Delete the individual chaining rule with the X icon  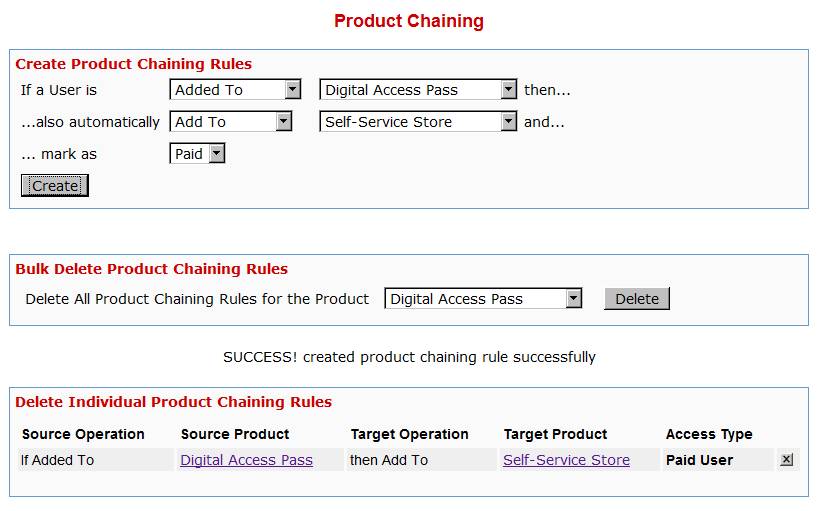[x=786, y=460]
